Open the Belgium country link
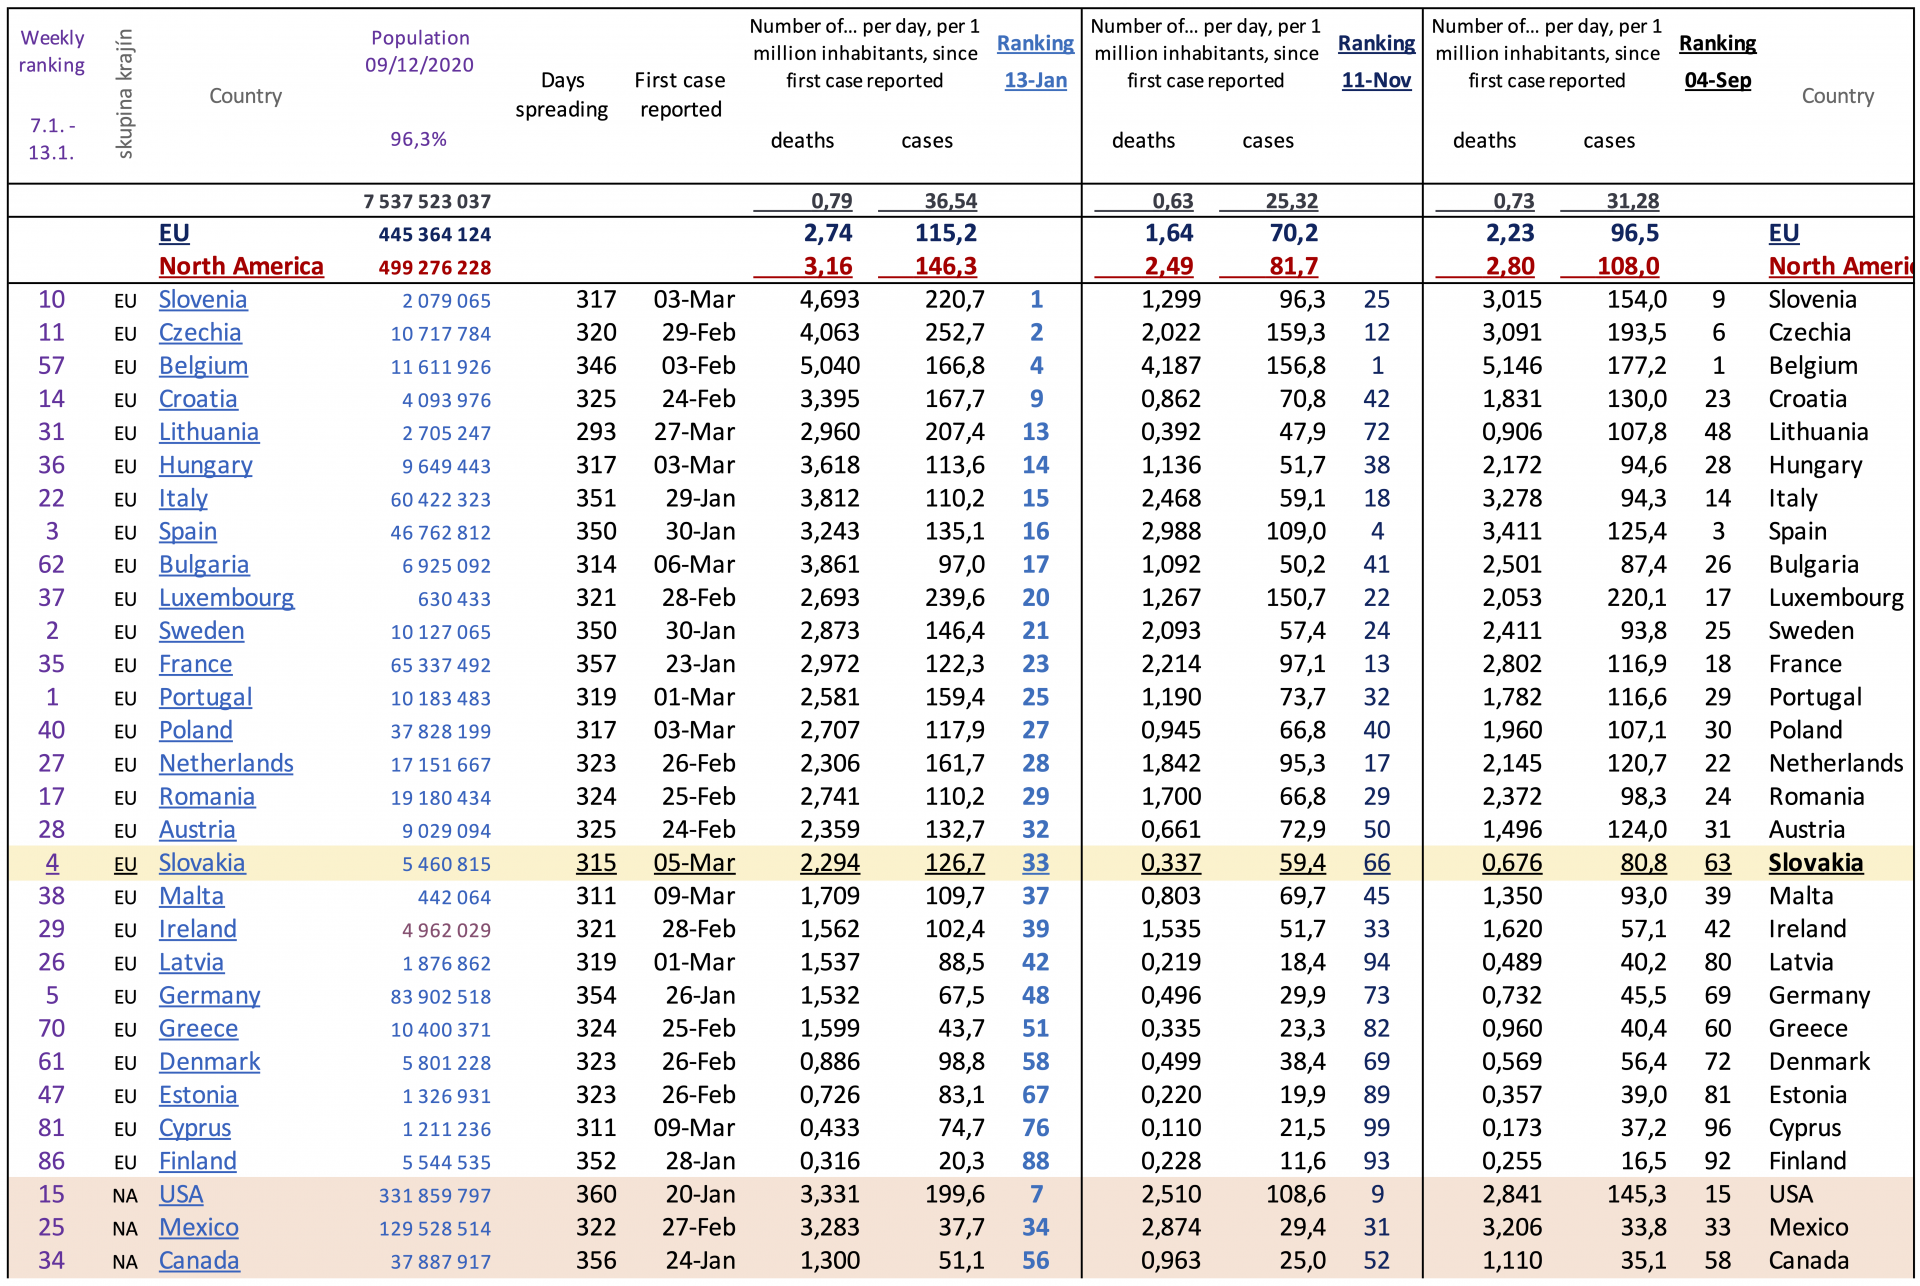The image size is (1920, 1286). [203, 366]
